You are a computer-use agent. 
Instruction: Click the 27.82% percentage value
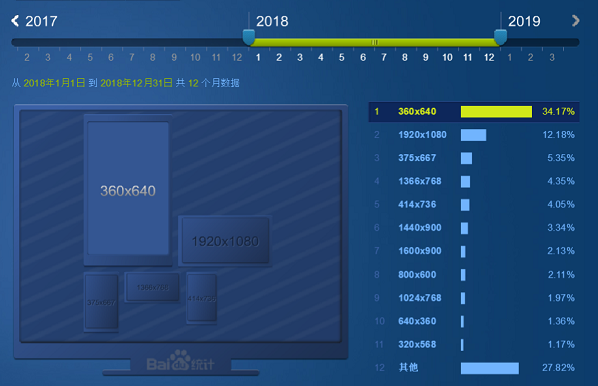[558, 368]
